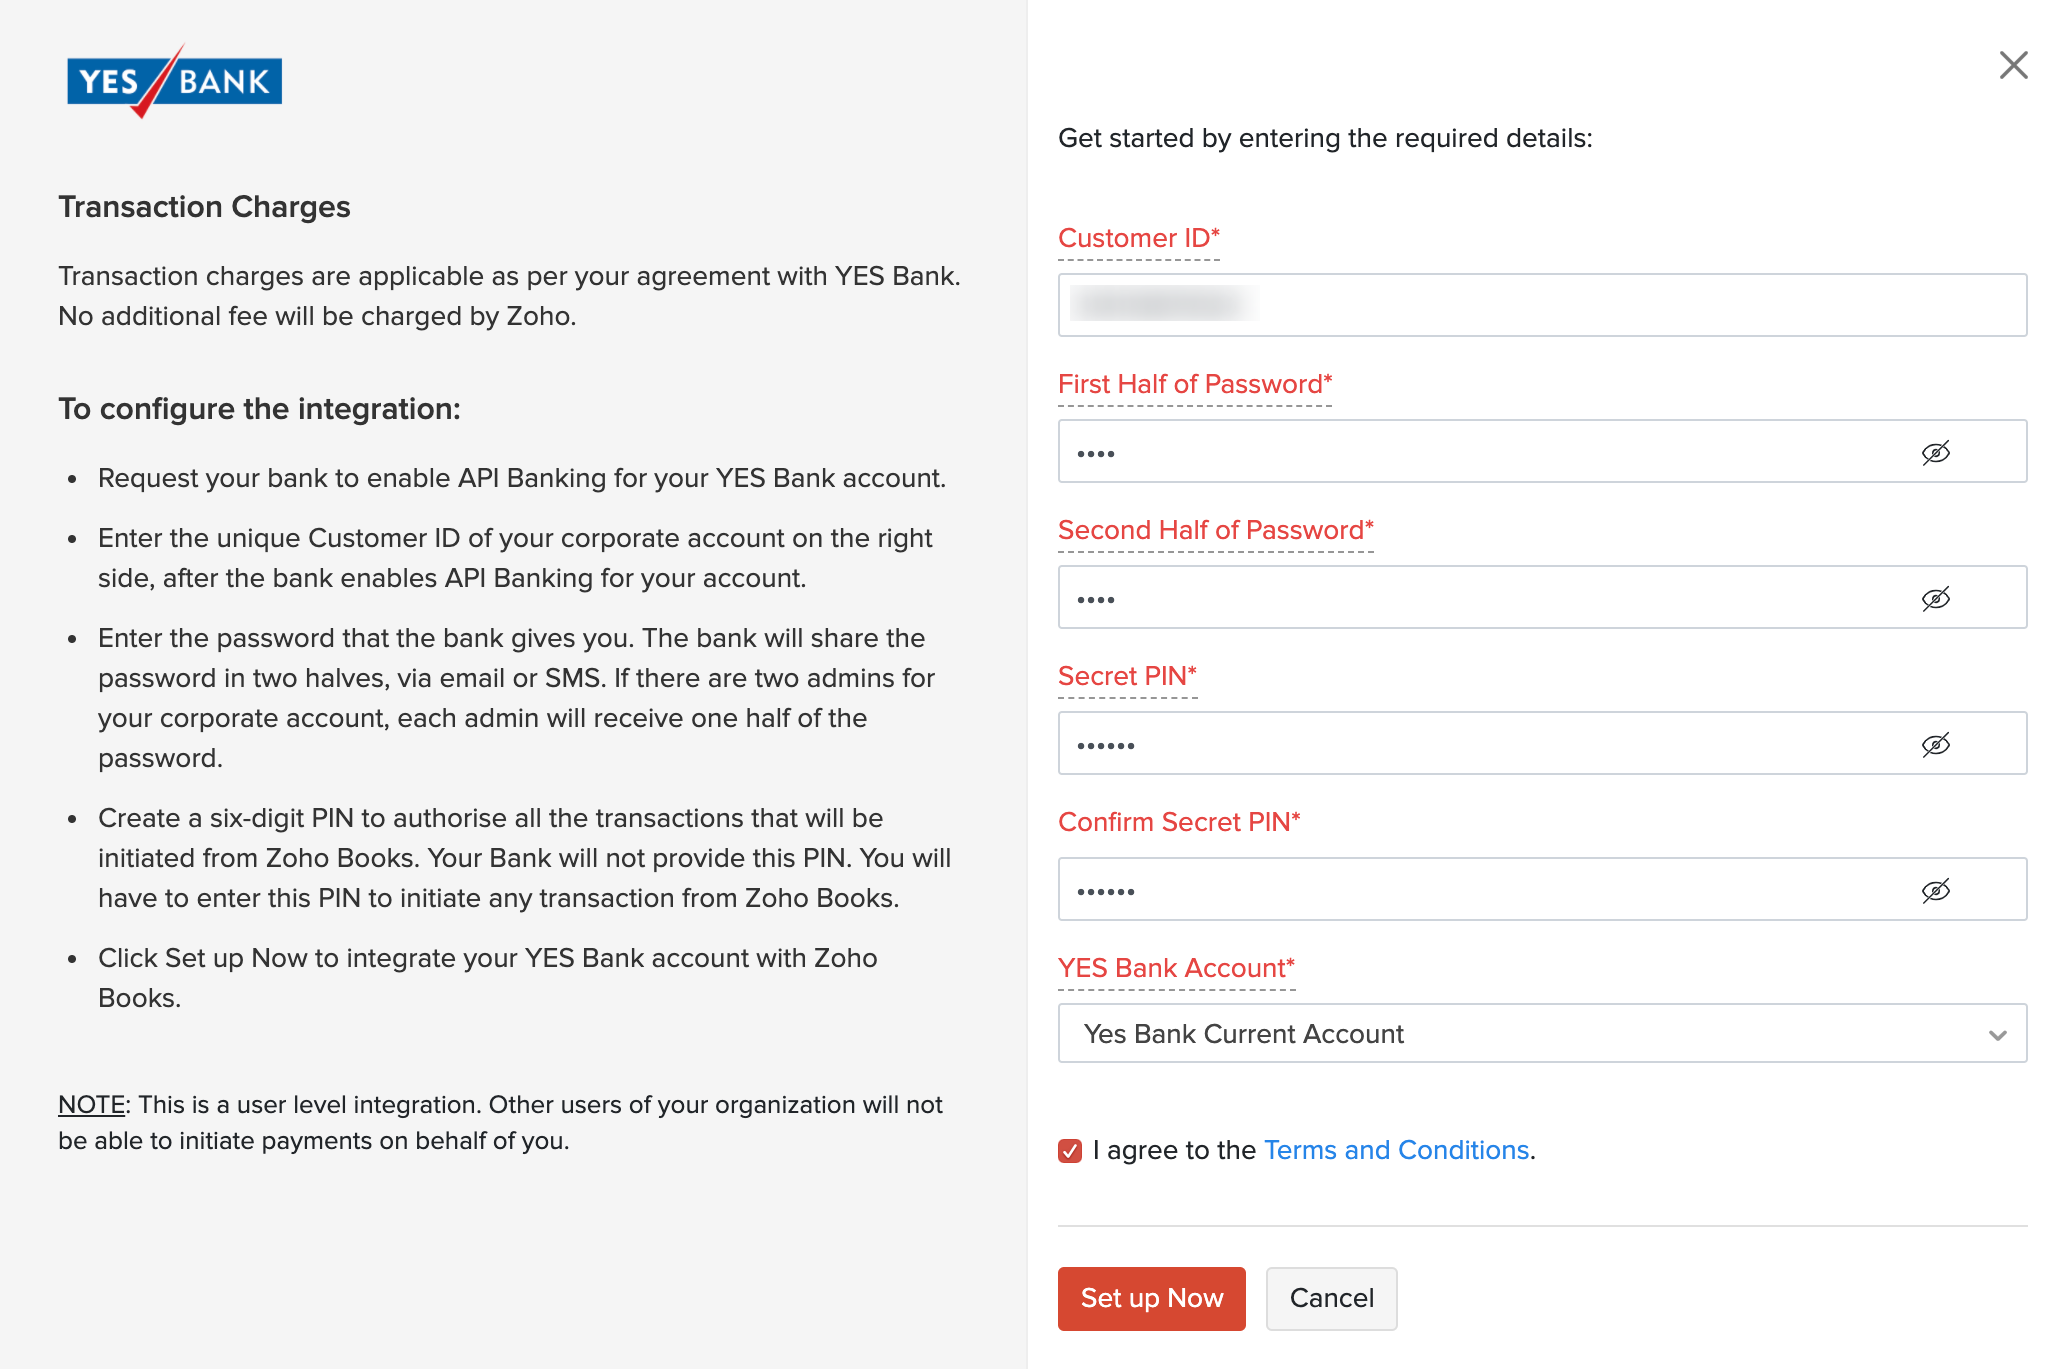Click the YES Bank logo
Viewport: 2058px width, 1369px height.
tap(172, 81)
